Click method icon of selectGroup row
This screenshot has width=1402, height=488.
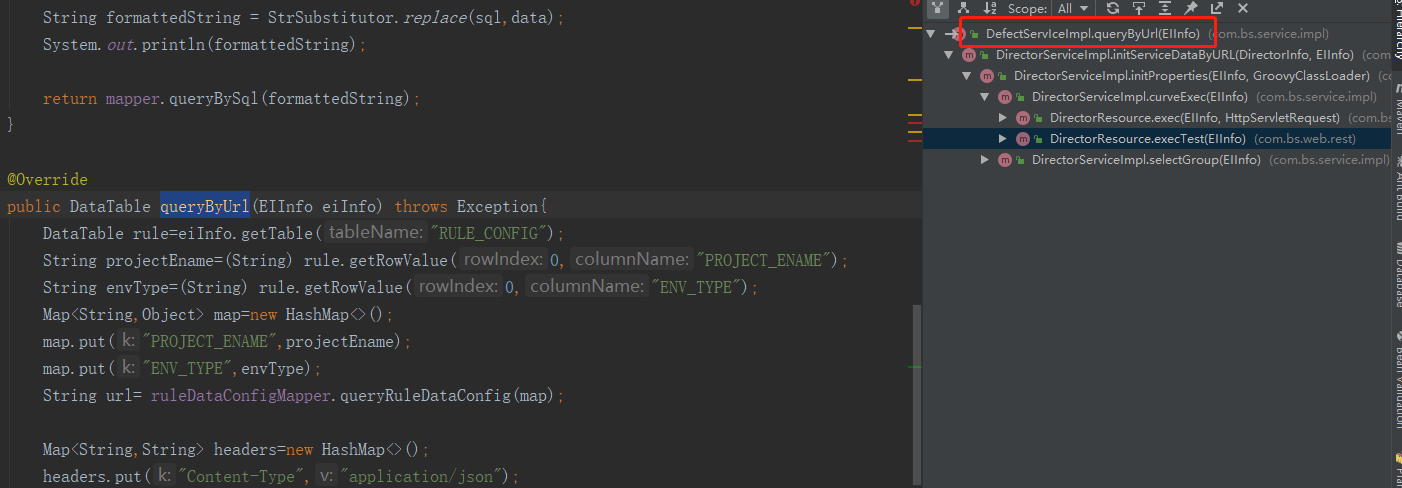point(1004,160)
